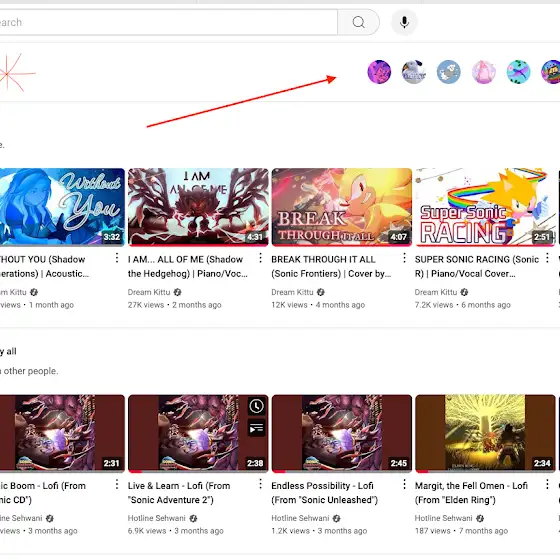Visit Dream Kittu channel under I AM ALL OF ME
Viewport: 560px width, 560px height.
pyautogui.click(x=149, y=292)
